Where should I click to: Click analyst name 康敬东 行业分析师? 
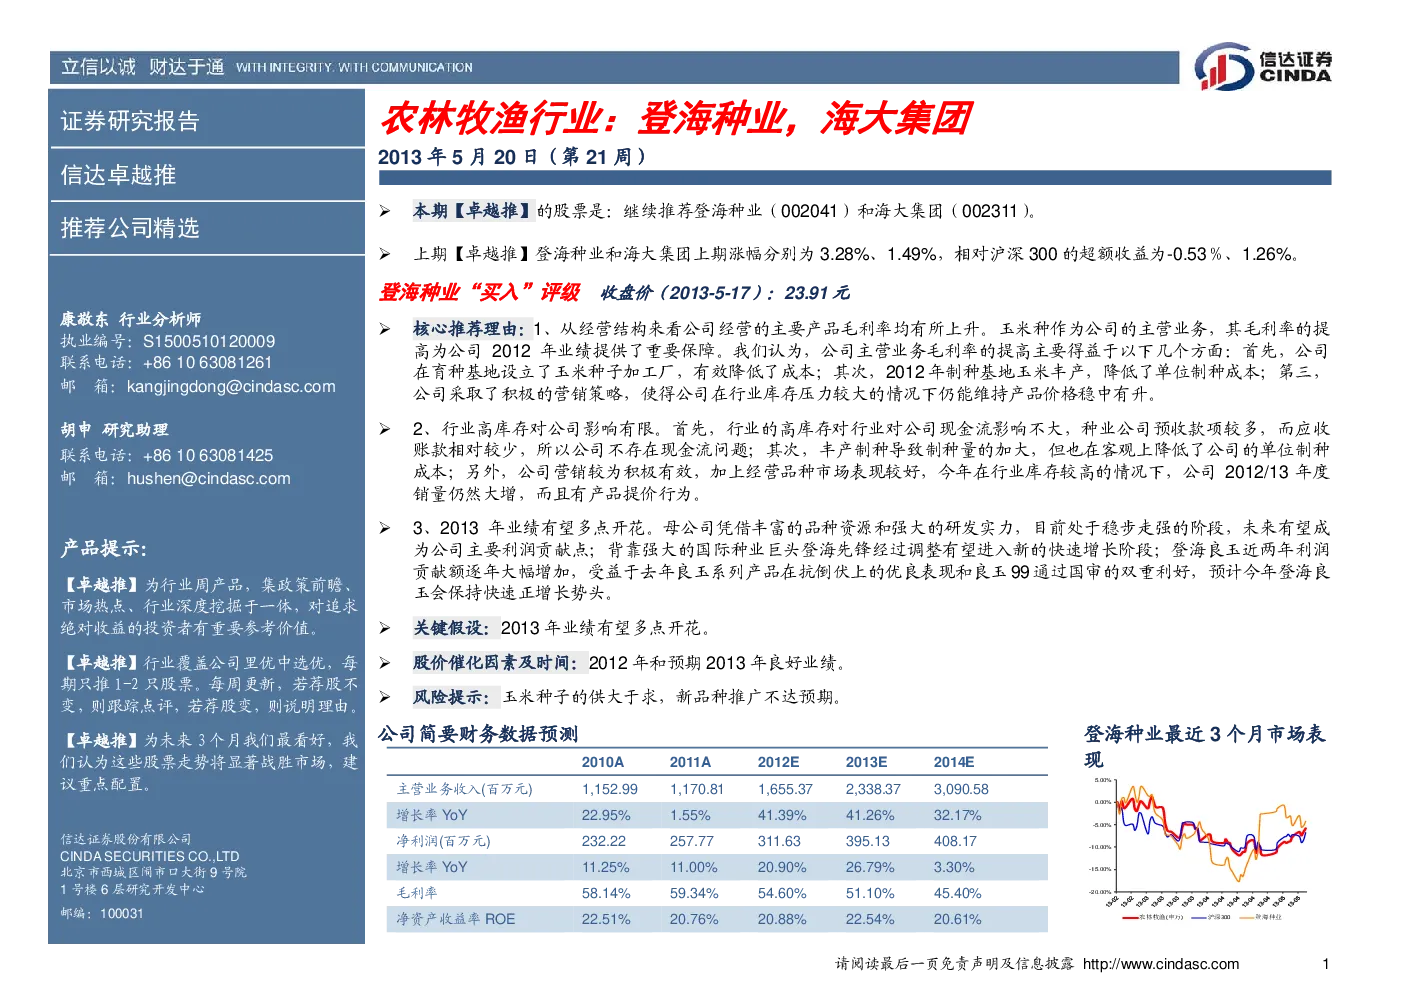[x=130, y=319]
